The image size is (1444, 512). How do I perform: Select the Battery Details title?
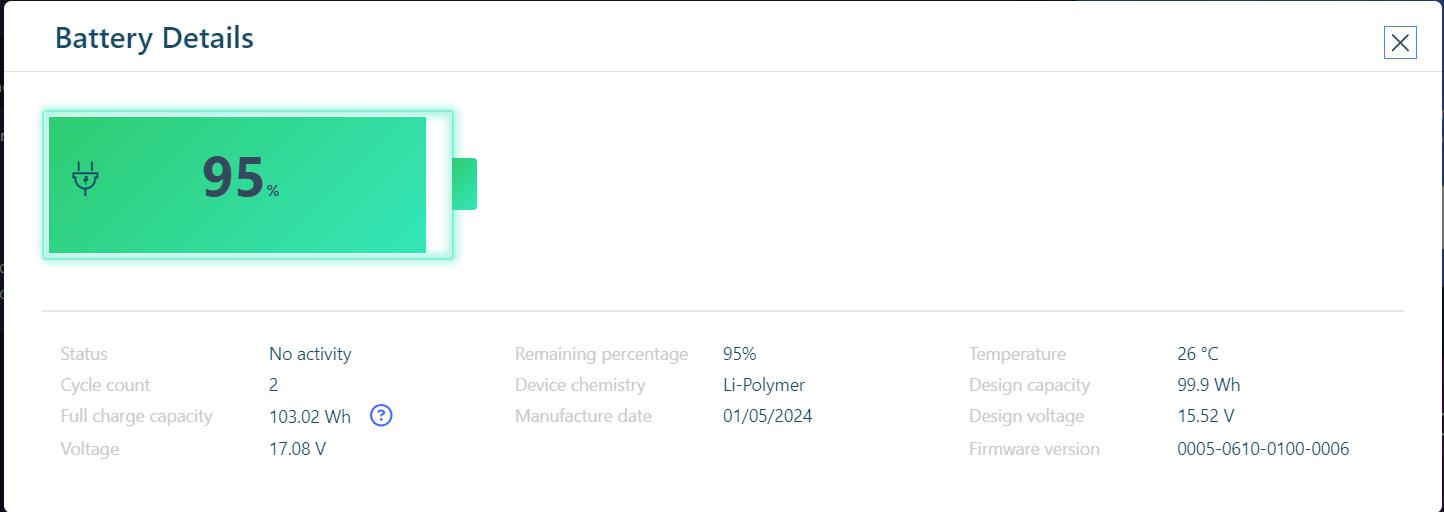154,38
